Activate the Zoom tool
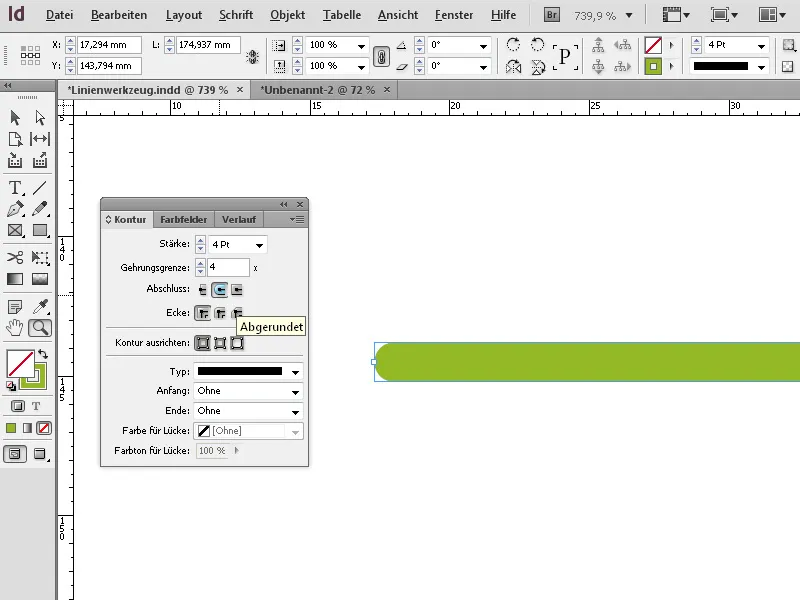 coord(40,328)
